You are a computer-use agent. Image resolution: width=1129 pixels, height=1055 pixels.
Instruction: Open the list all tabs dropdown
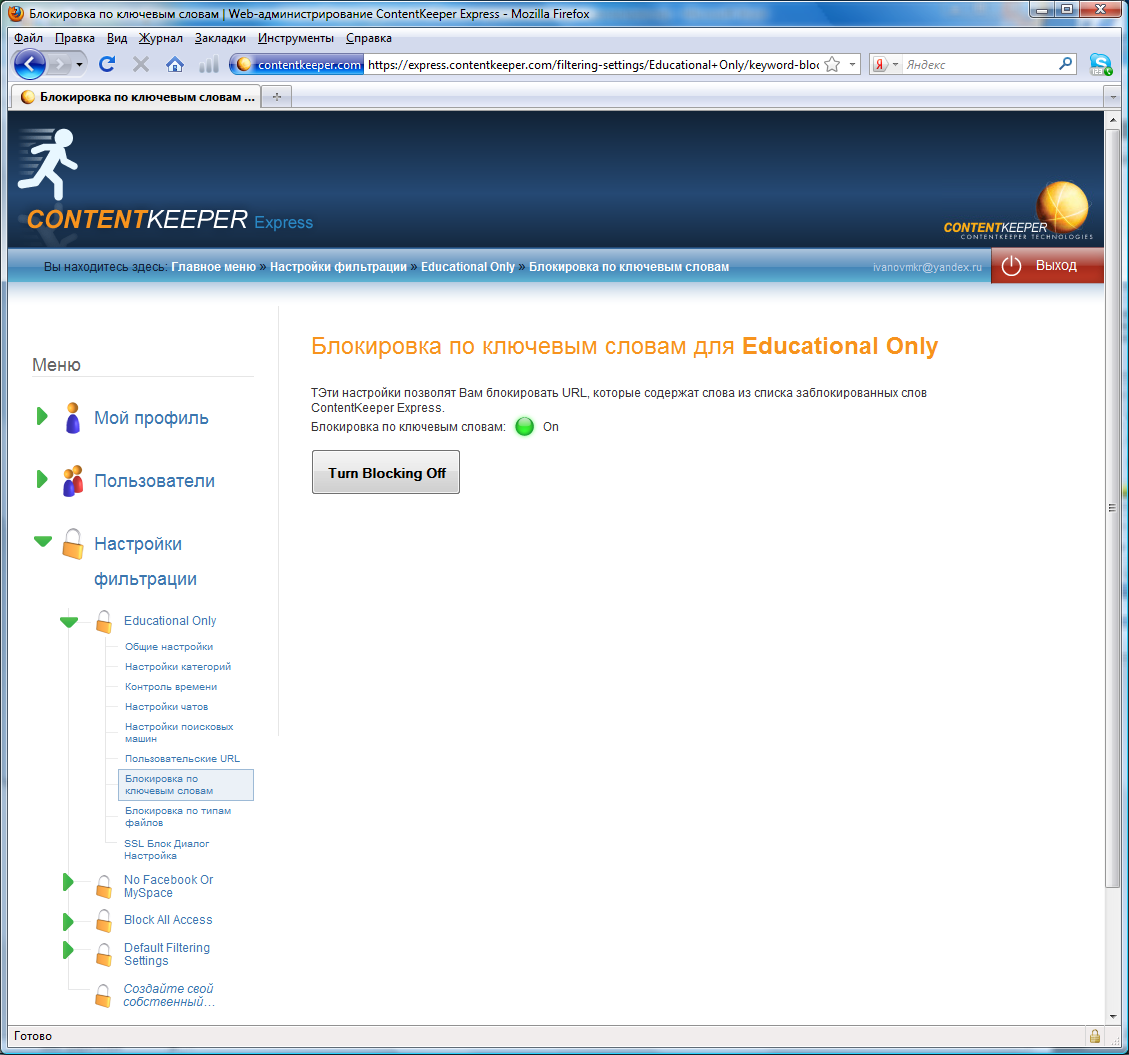coord(1112,96)
